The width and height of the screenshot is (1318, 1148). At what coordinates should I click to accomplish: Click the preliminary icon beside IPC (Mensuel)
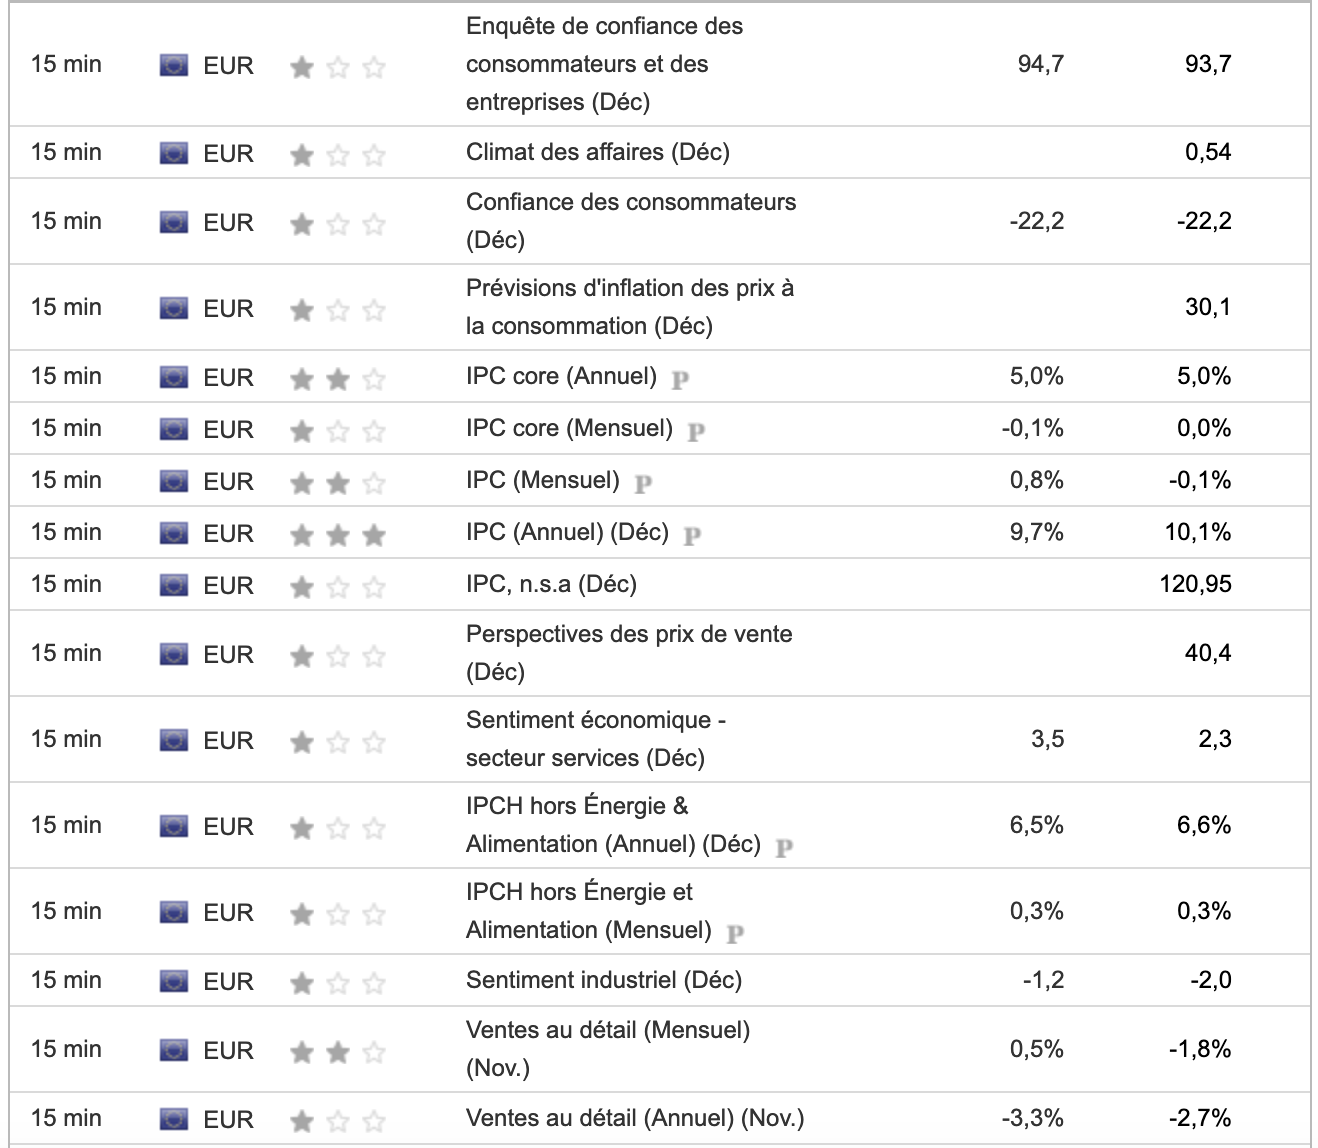[x=643, y=483]
